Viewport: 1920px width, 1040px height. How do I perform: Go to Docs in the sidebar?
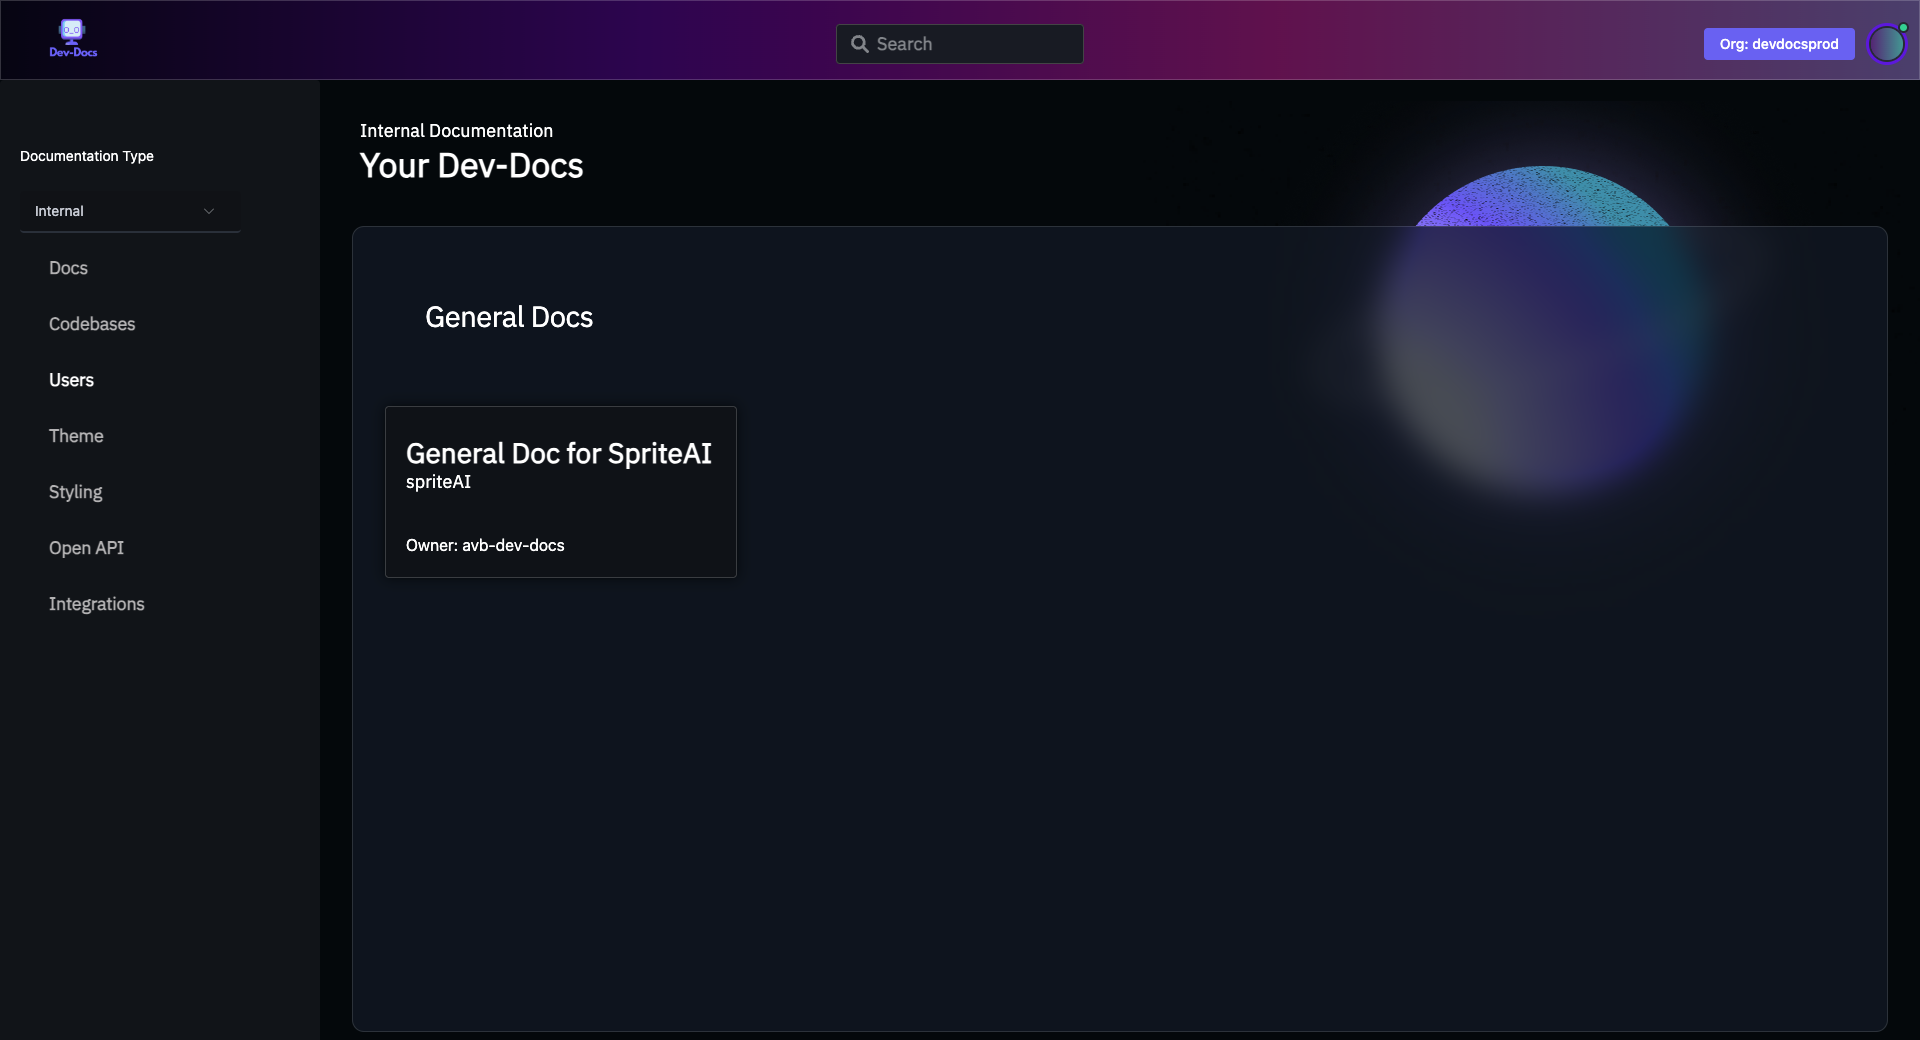tap(68, 268)
